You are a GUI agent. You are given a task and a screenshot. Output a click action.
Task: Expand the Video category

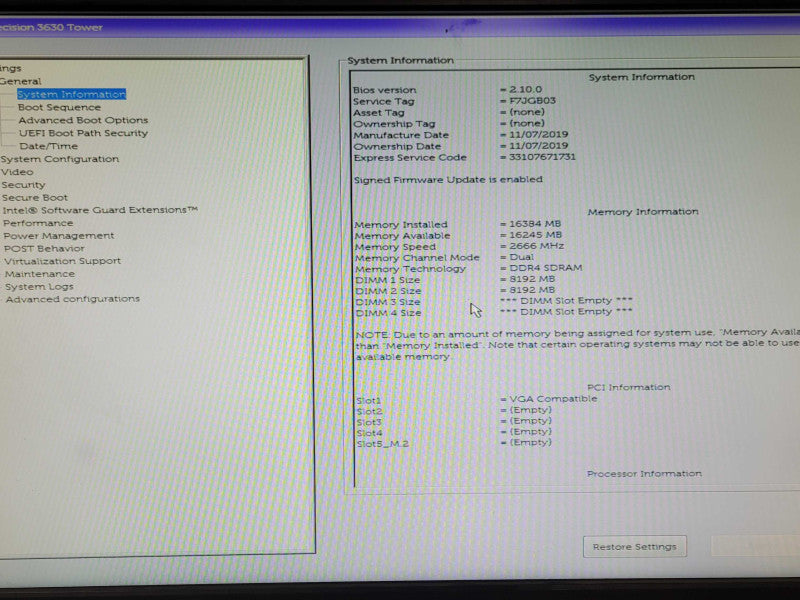click(17, 172)
